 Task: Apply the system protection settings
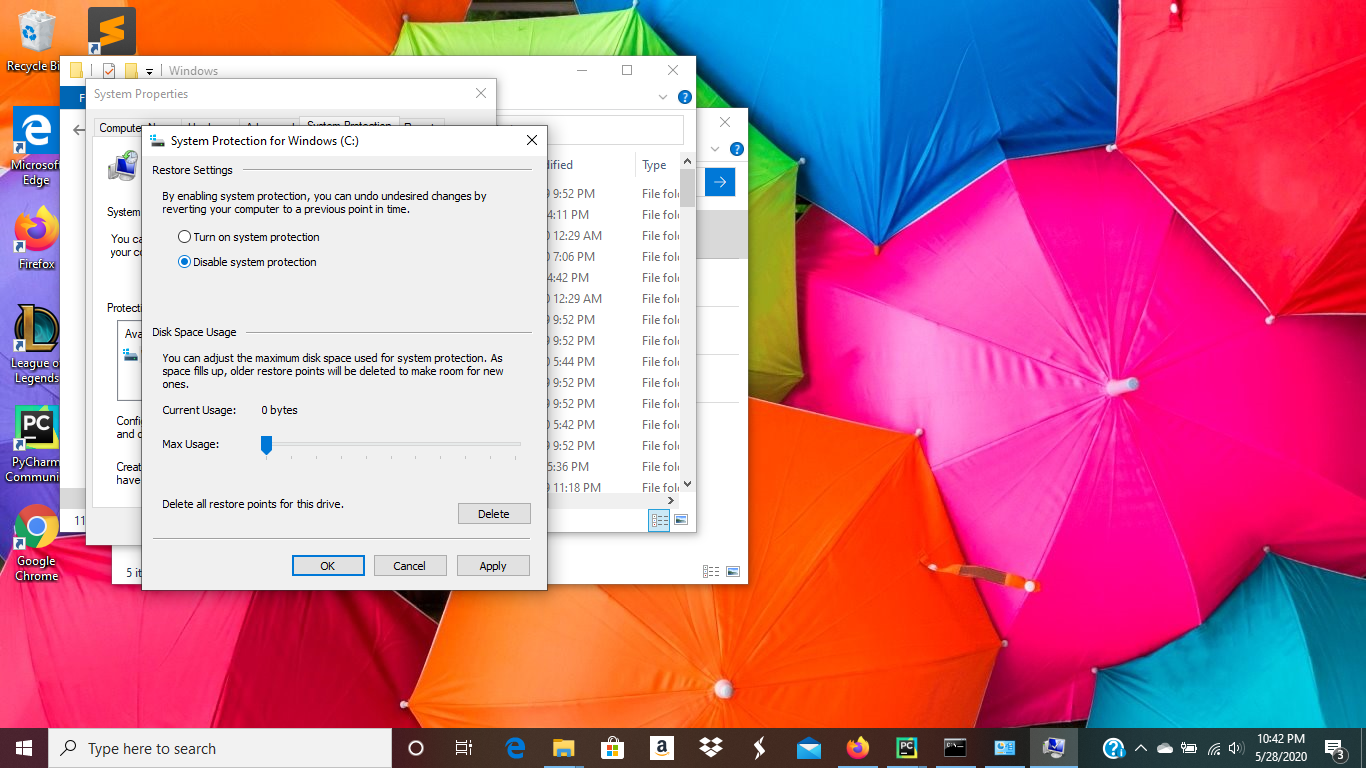coord(493,565)
